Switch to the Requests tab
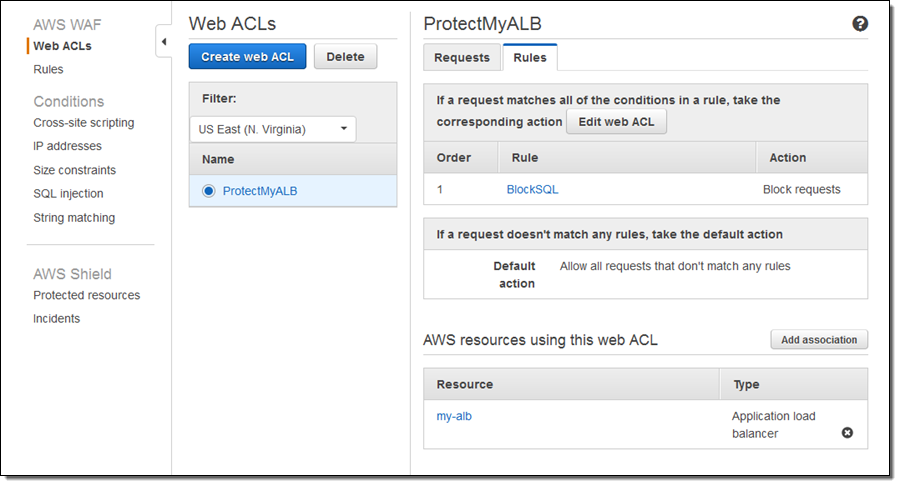Image resolution: width=900 pixels, height=486 pixels. pyautogui.click(x=462, y=58)
